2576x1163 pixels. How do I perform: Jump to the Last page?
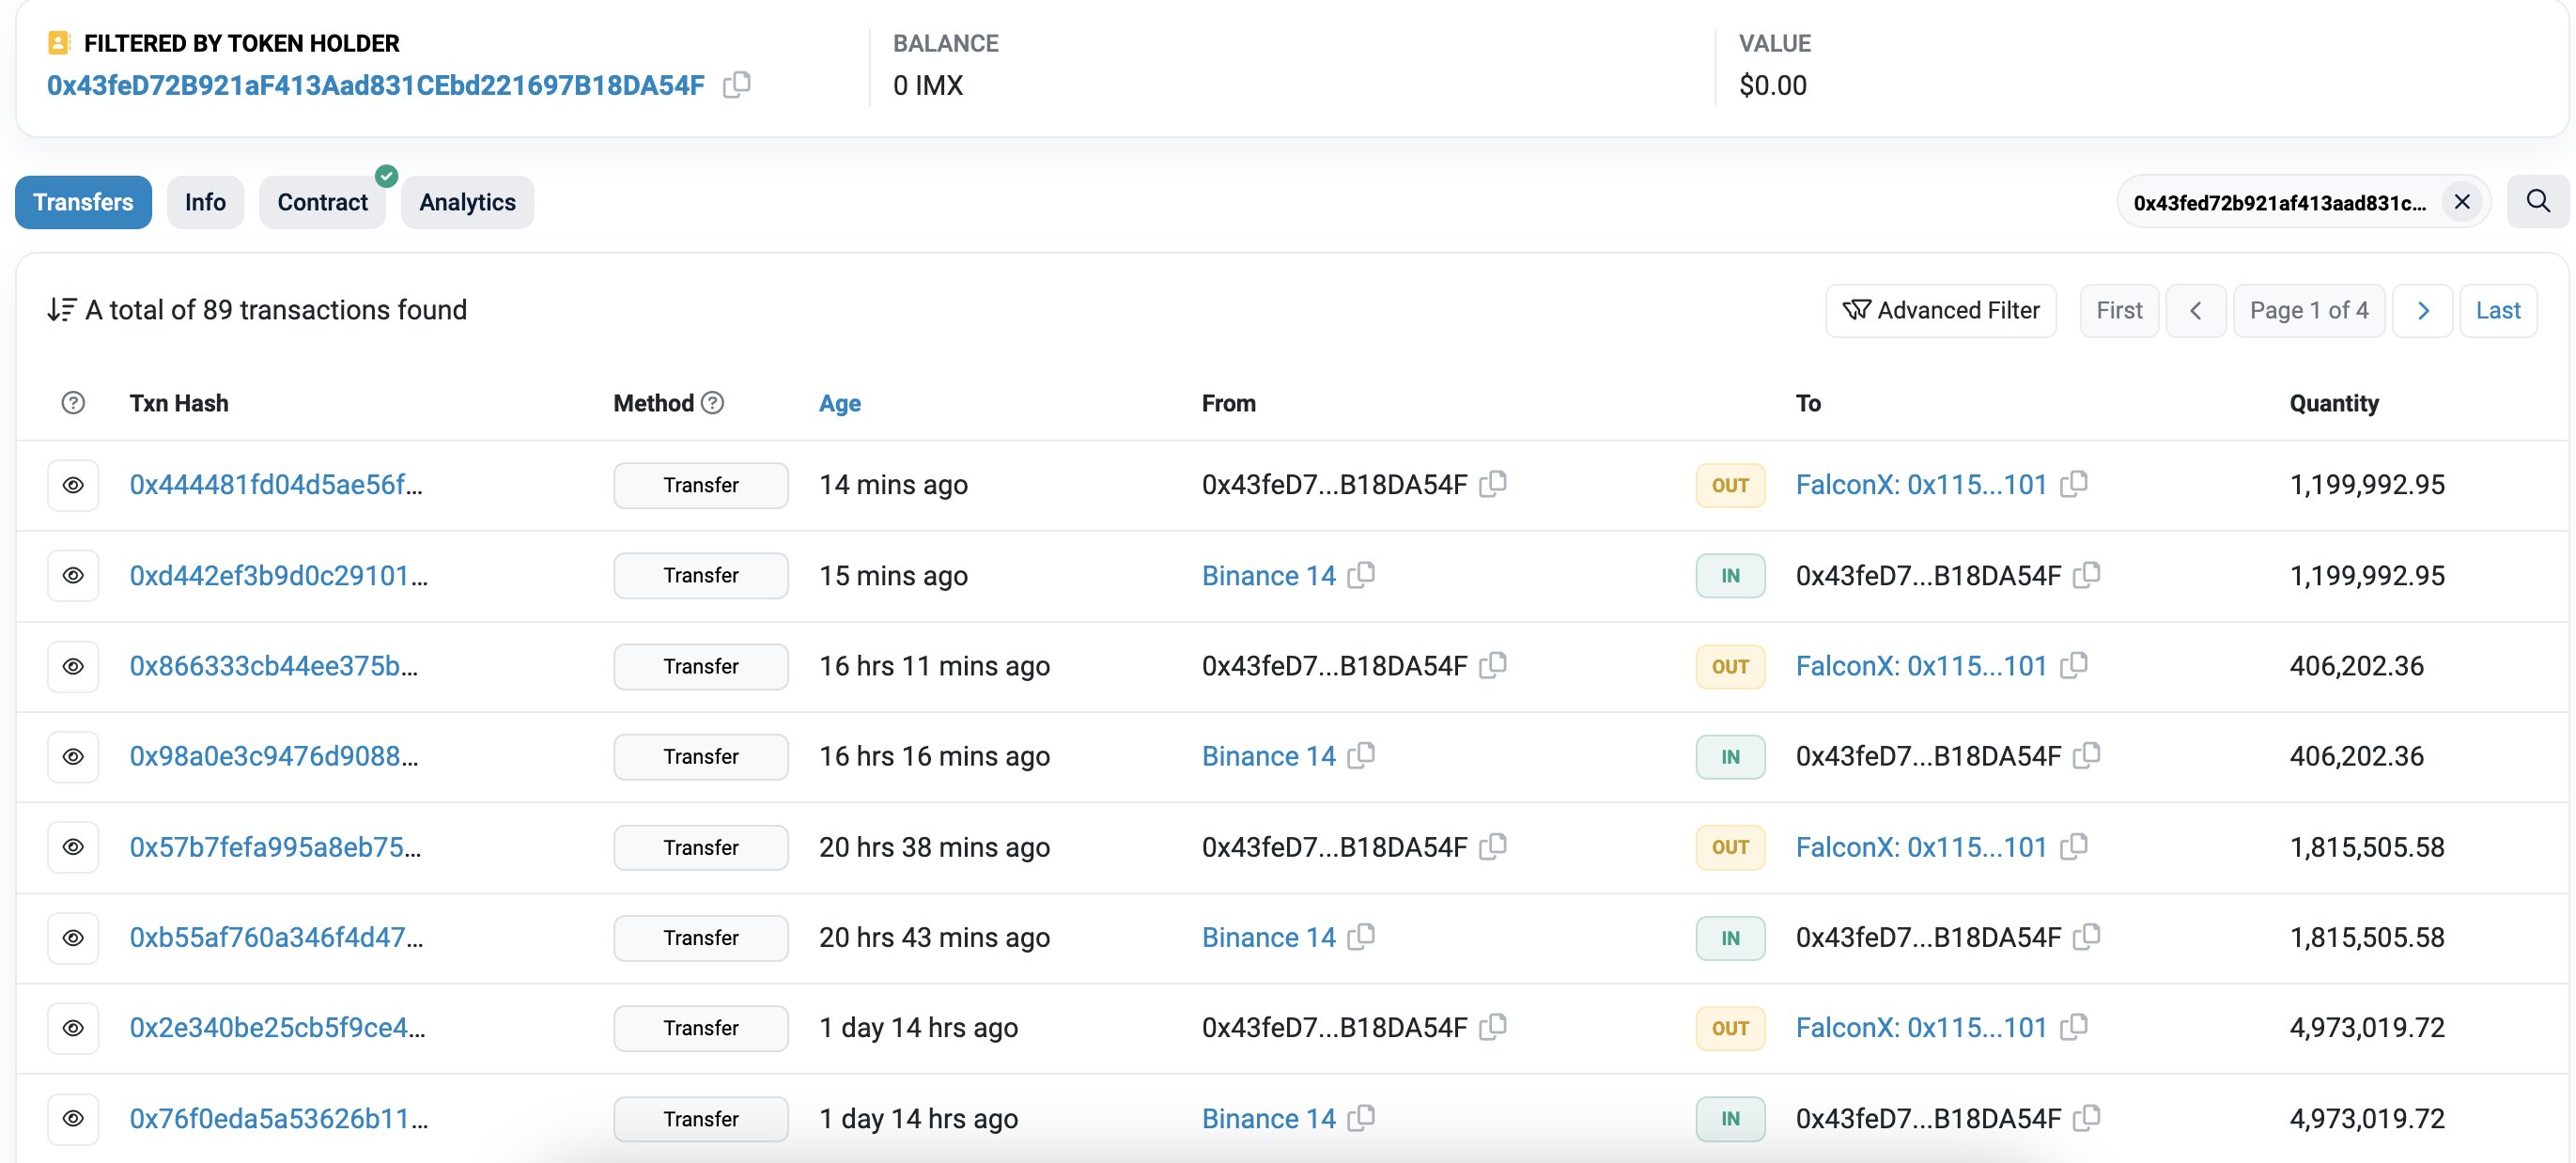point(2498,311)
